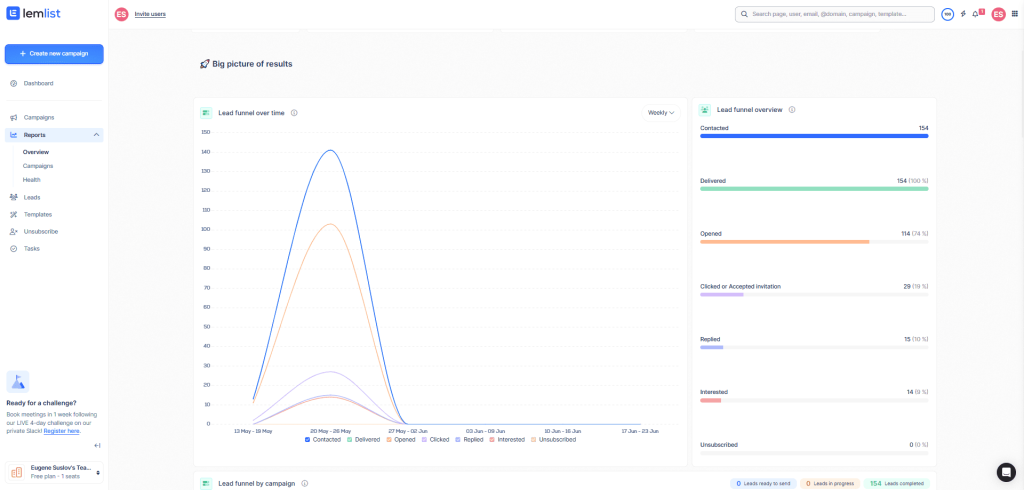Click the challenge flag illustration
The height and width of the screenshot is (490, 1024).
click(18, 382)
